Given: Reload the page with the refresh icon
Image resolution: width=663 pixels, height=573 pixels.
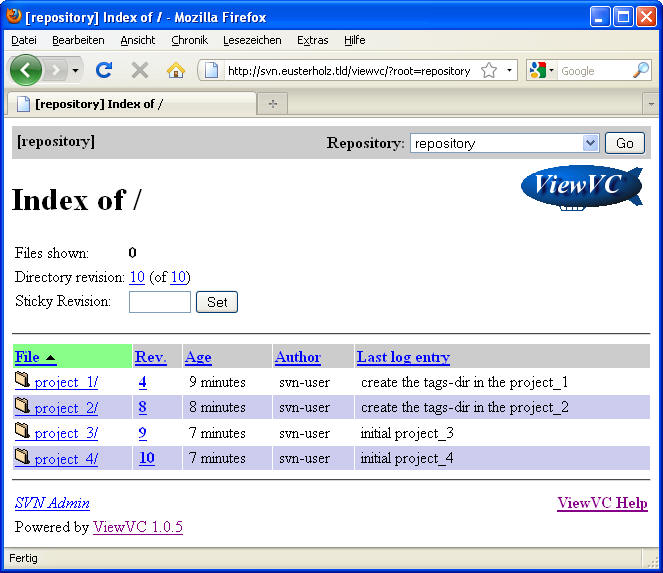Looking at the screenshot, I should click(104, 70).
